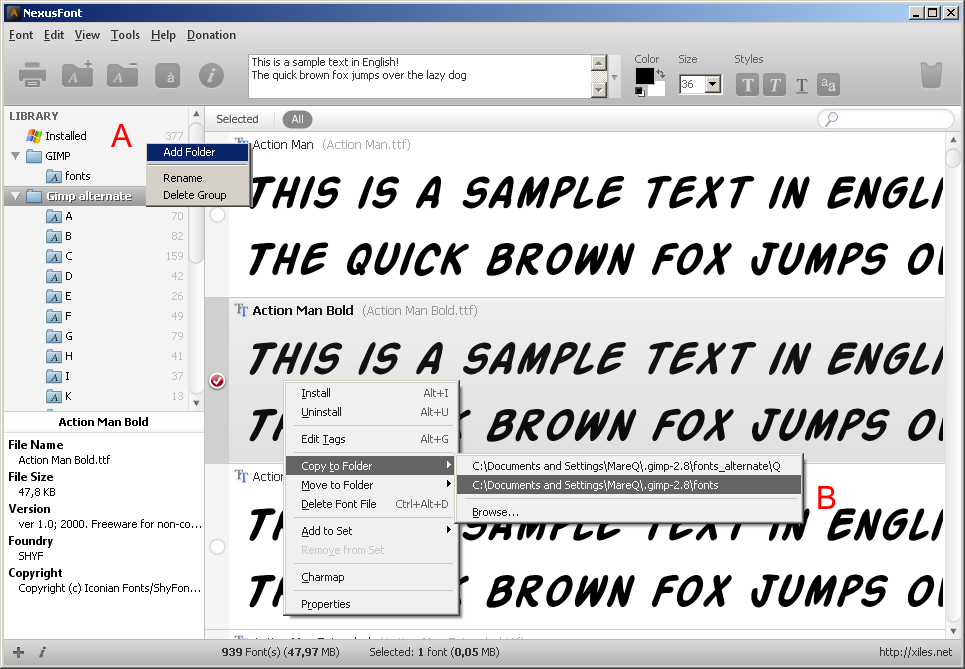965x669 pixels.
Task: Click the Windows Installed fonts icon
Action: point(34,136)
